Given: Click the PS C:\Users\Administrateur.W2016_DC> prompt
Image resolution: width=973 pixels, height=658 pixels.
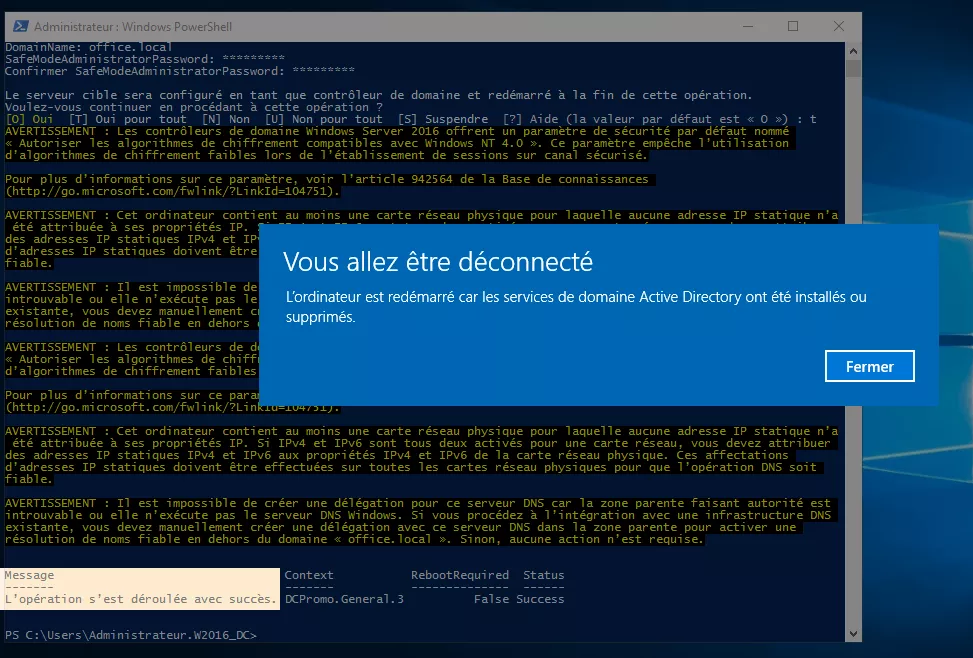Looking at the screenshot, I should click(x=131, y=635).
